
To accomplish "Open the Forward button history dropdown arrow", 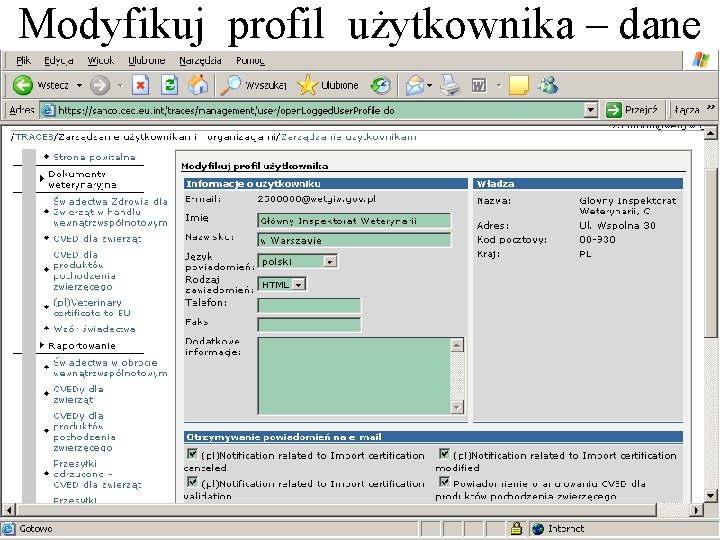I will (120, 85).
